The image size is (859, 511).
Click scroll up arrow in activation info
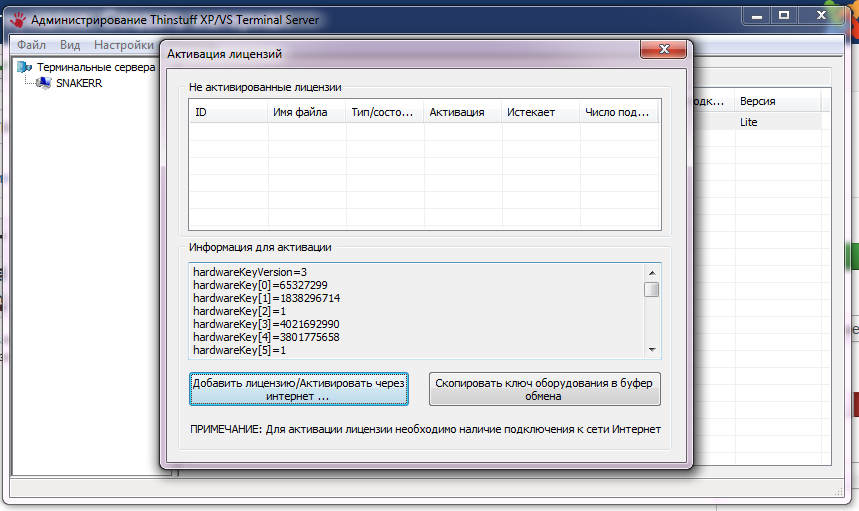(x=652, y=272)
